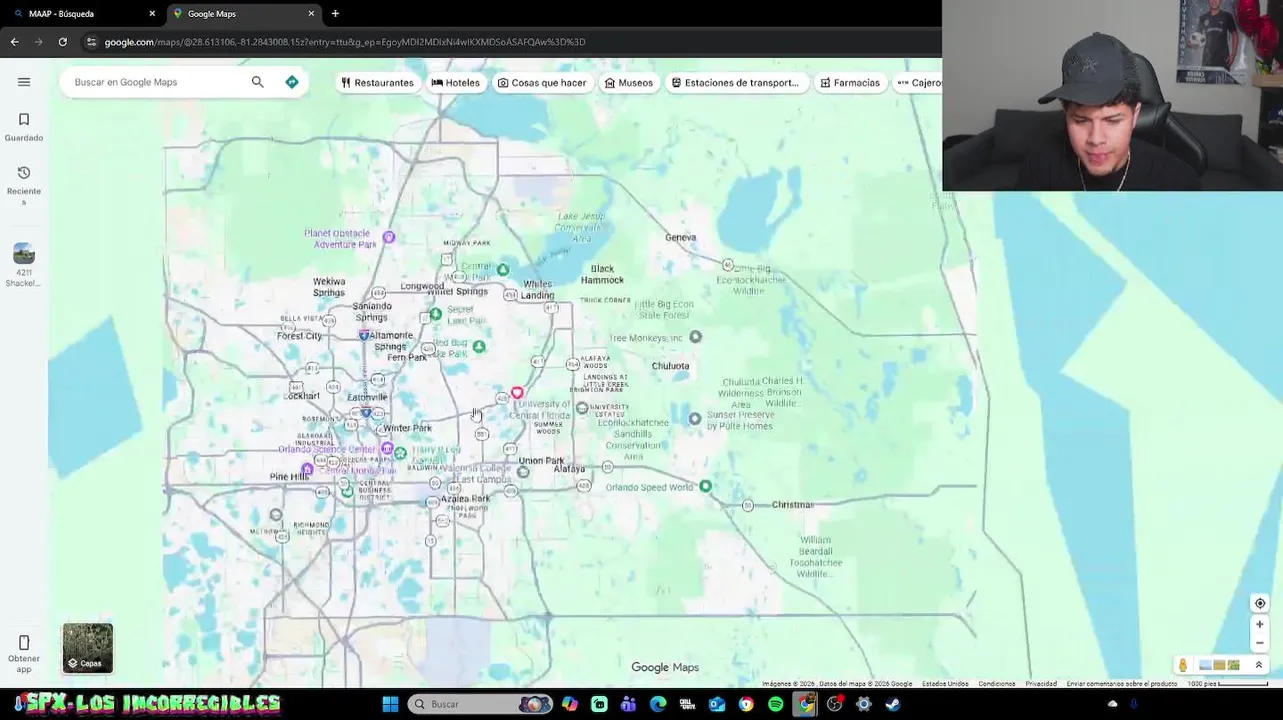This screenshot has width=1283, height=720.
Task: Close the Google Maps tab
Action: pos(311,14)
